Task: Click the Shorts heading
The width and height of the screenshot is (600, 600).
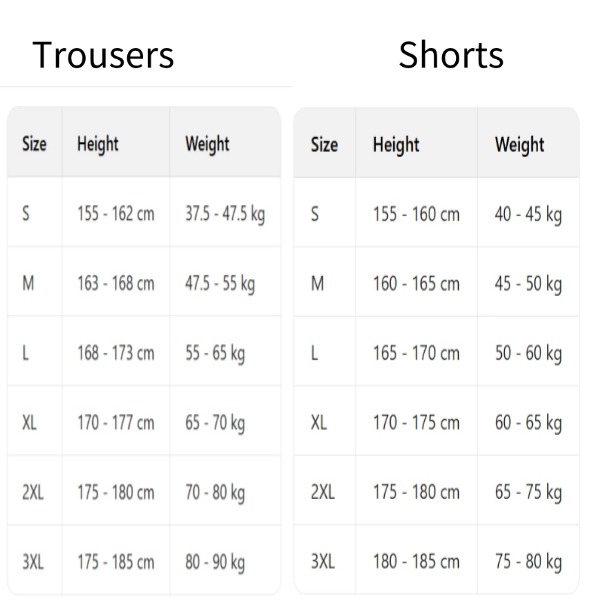Action: pos(451,54)
